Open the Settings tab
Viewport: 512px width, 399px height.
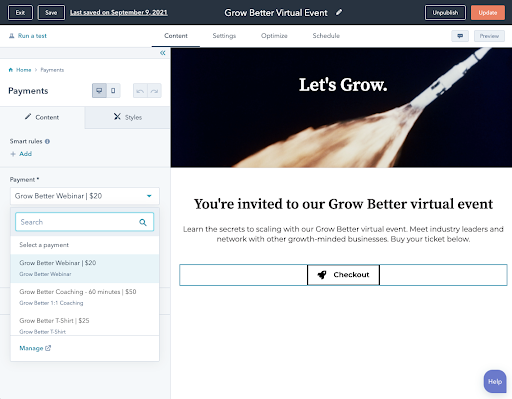click(224, 36)
